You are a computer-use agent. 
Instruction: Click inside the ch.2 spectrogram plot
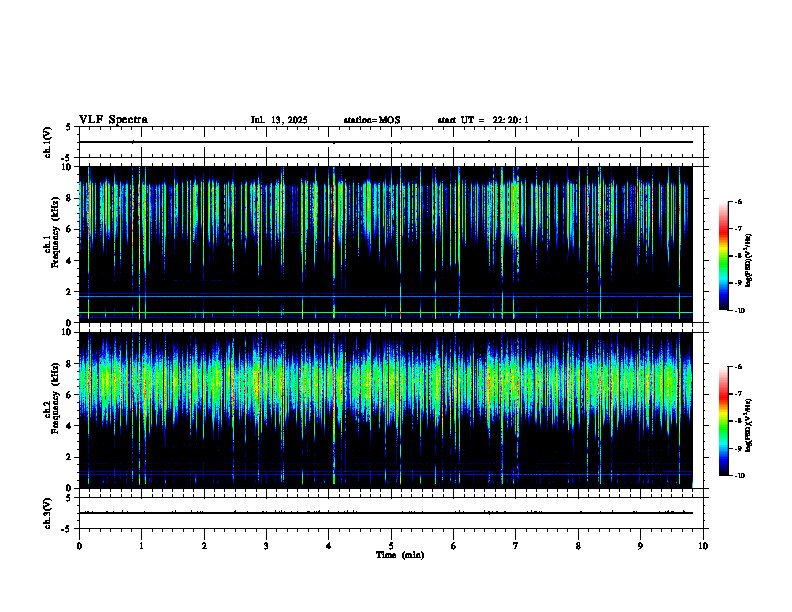pos(385,410)
